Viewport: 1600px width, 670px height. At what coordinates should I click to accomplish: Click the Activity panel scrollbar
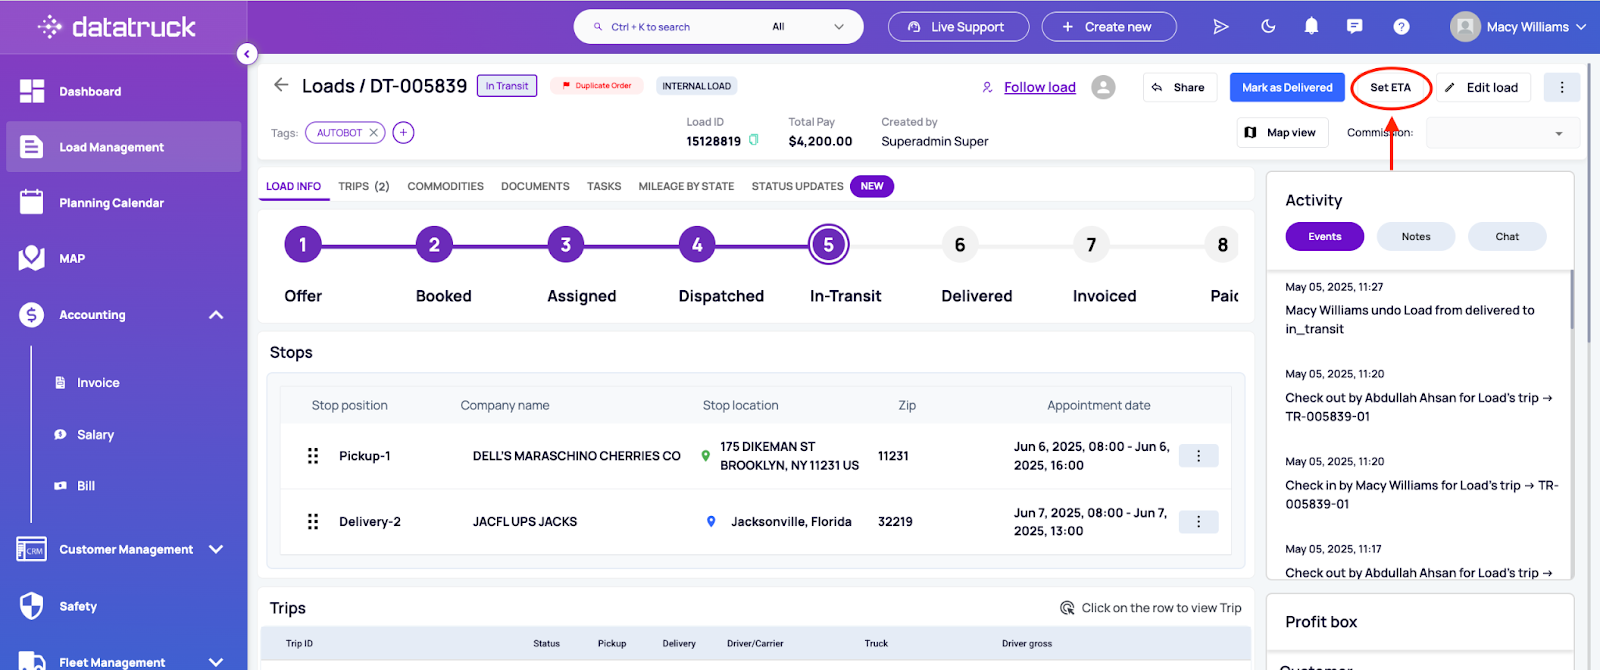pos(1572,300)
